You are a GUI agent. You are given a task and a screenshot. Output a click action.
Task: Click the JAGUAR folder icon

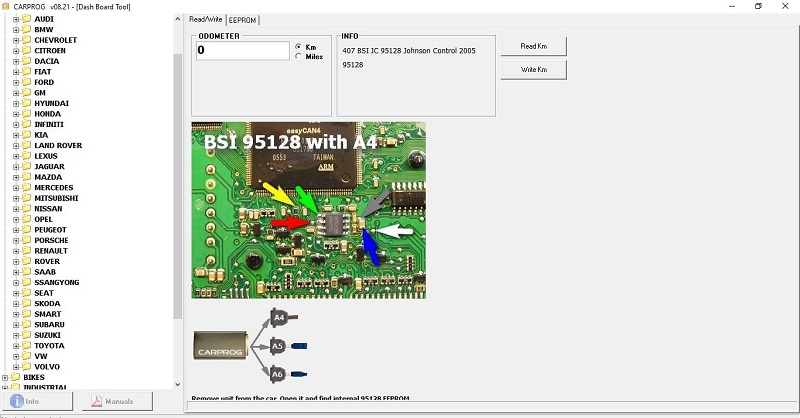27,166
